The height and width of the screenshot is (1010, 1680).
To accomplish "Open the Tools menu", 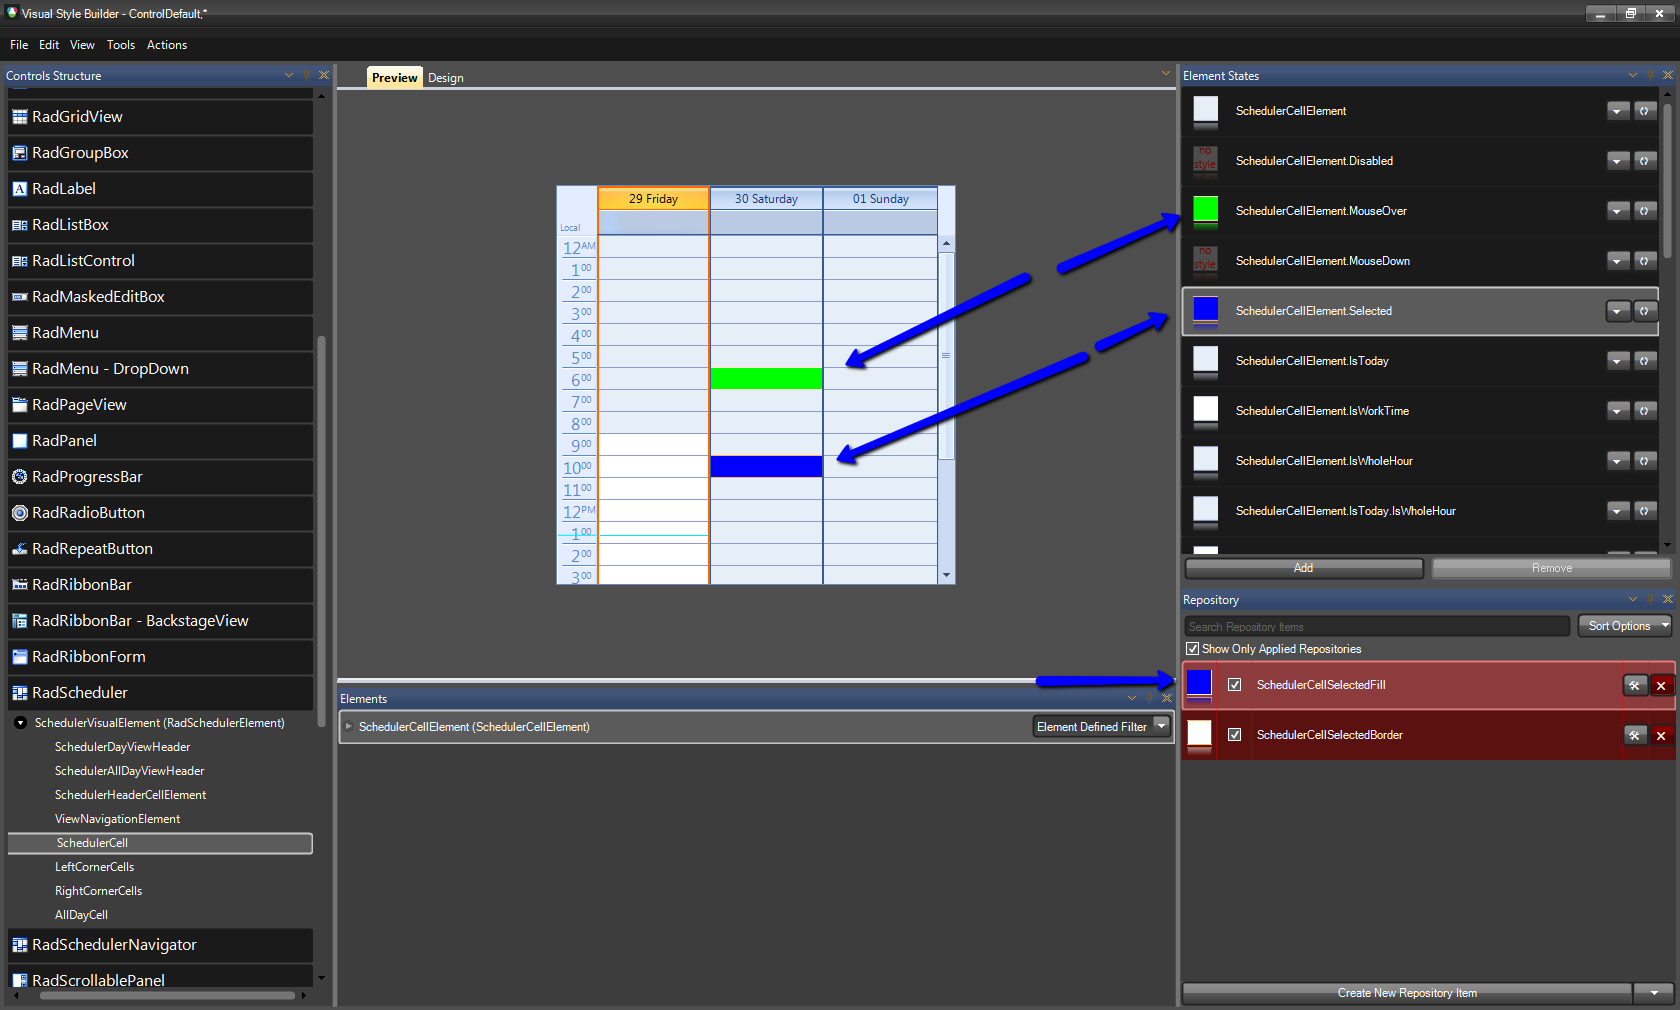I will [121, 45].
